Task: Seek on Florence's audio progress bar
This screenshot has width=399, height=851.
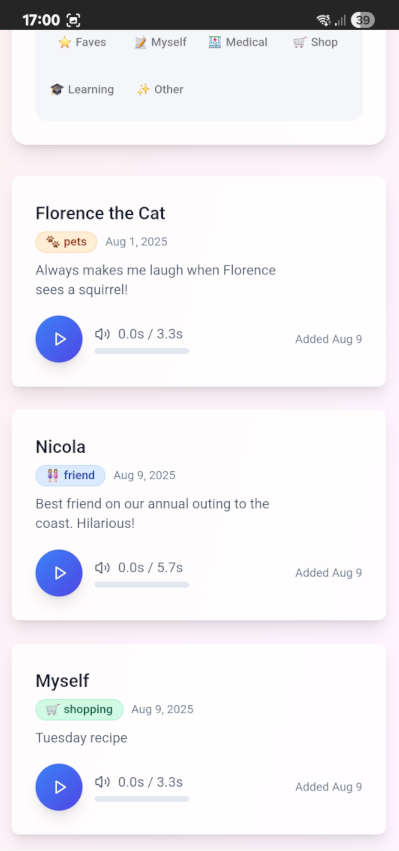Action: tap(142, 351)
